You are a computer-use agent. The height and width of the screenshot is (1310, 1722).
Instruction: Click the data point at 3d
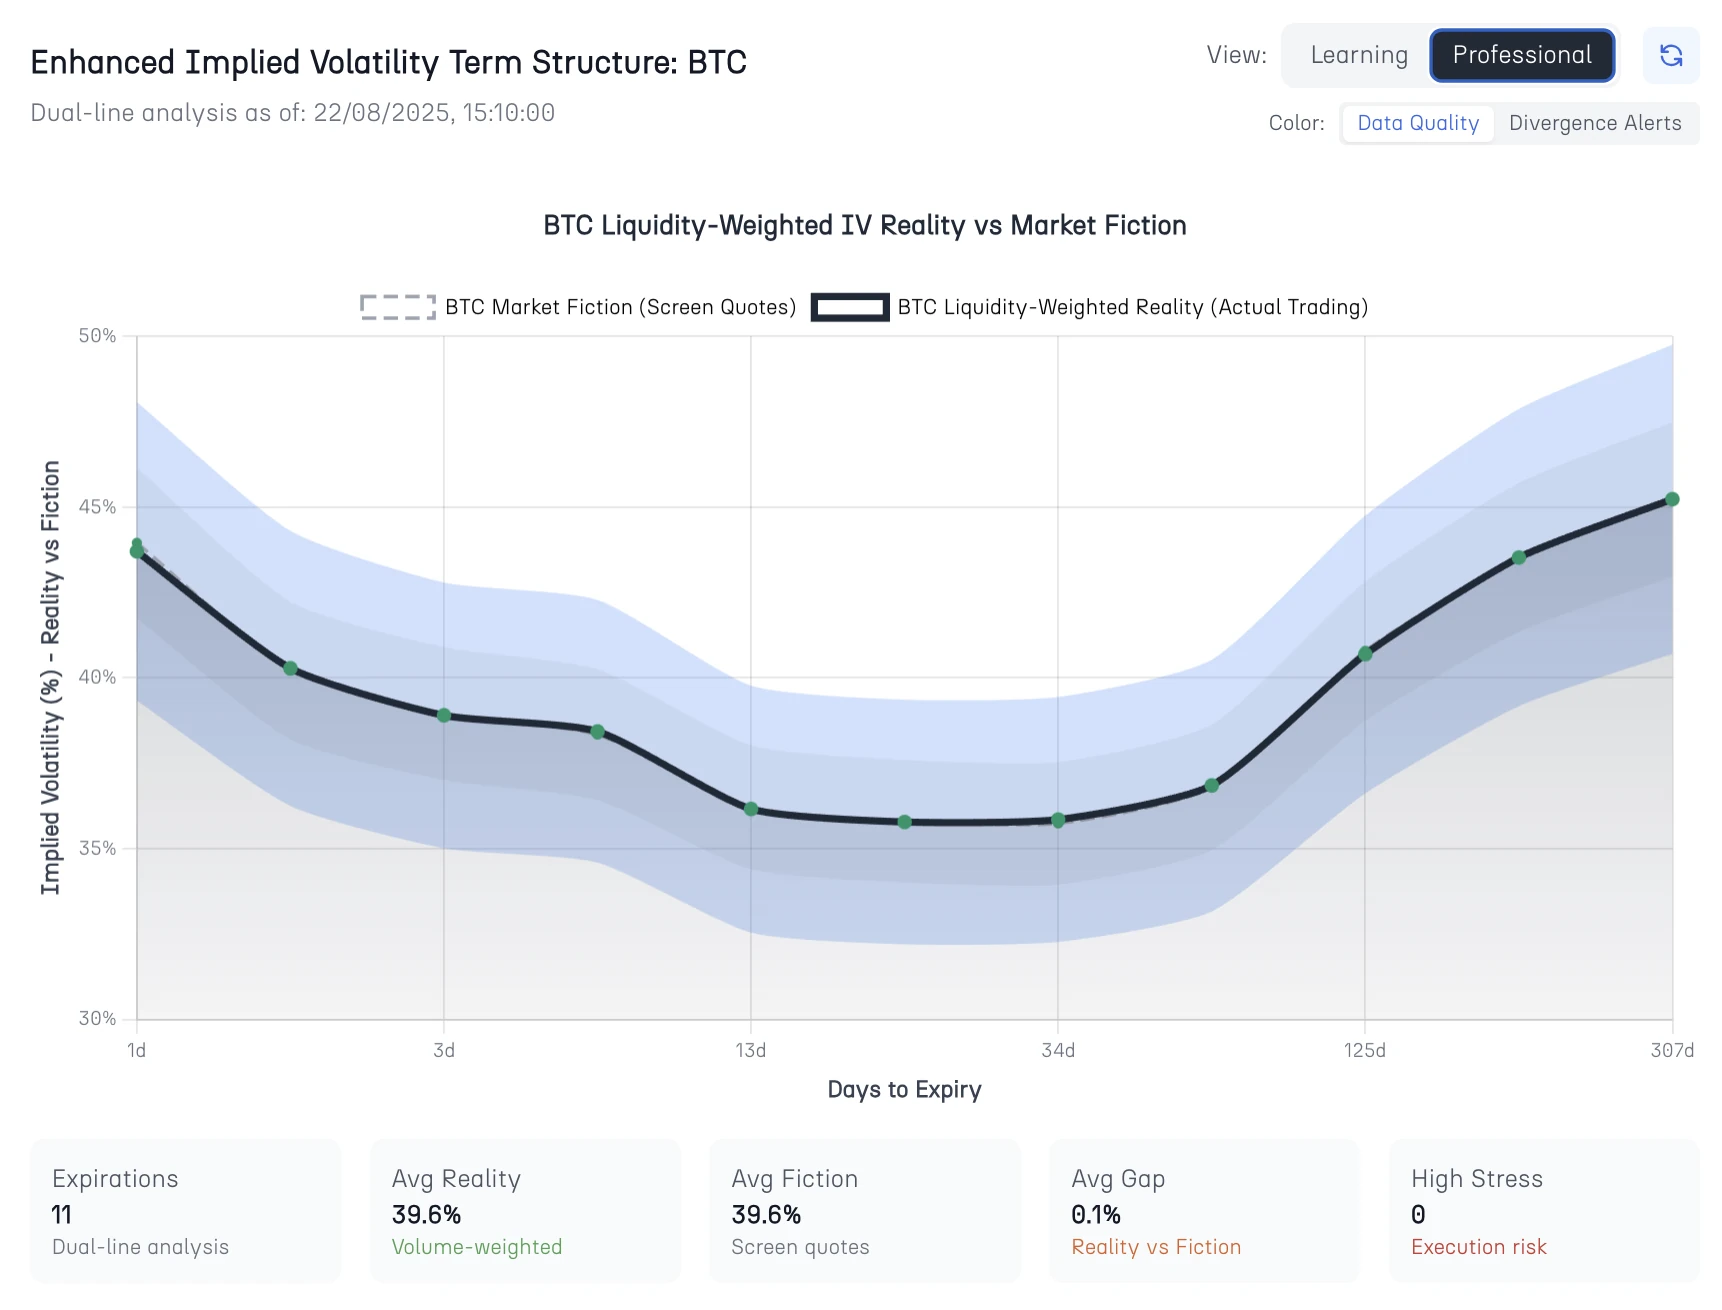pyautogui.click(x=444, y=716)
